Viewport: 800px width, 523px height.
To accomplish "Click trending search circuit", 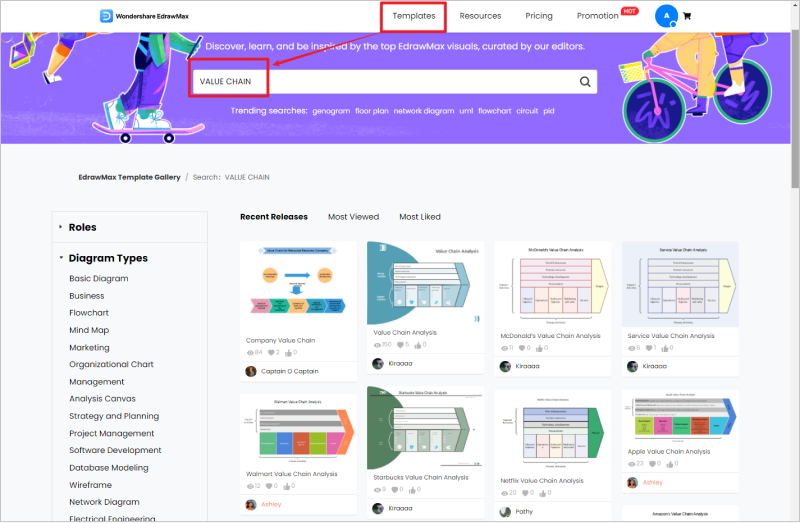I will pyautogui.click(x=527, y=111).
